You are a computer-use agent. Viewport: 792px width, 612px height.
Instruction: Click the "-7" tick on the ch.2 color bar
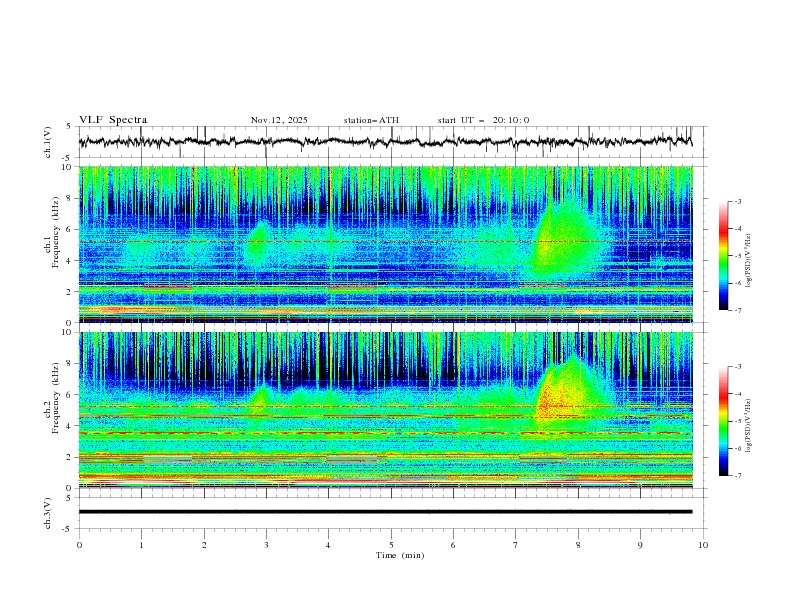coord(738,476)
